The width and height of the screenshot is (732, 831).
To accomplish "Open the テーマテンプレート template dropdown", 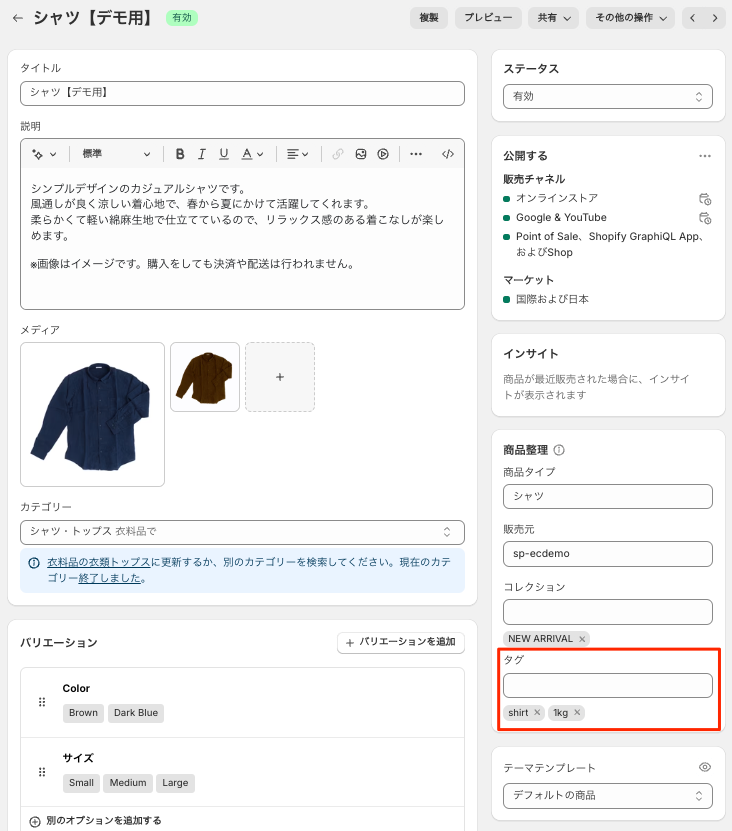I will click(607, 796).
